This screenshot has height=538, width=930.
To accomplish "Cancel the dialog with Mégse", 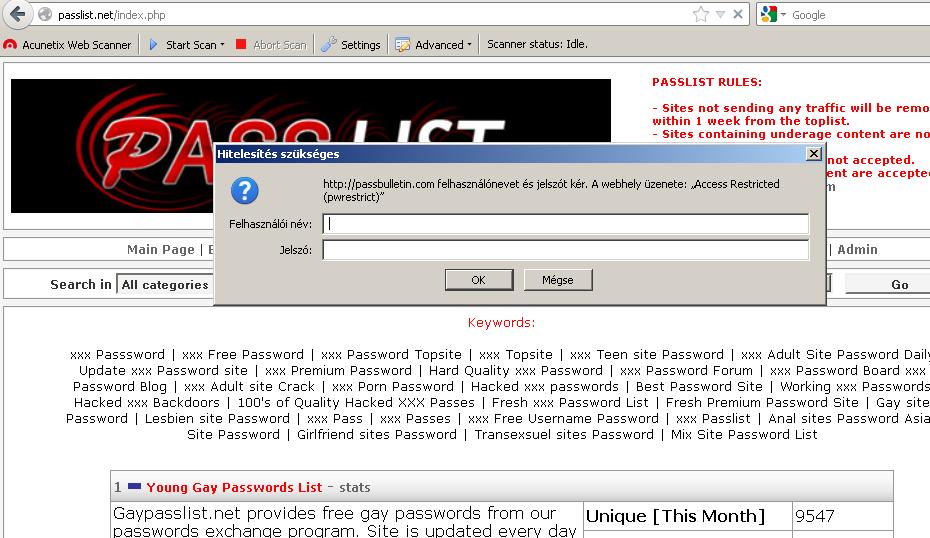I will 558,280.
